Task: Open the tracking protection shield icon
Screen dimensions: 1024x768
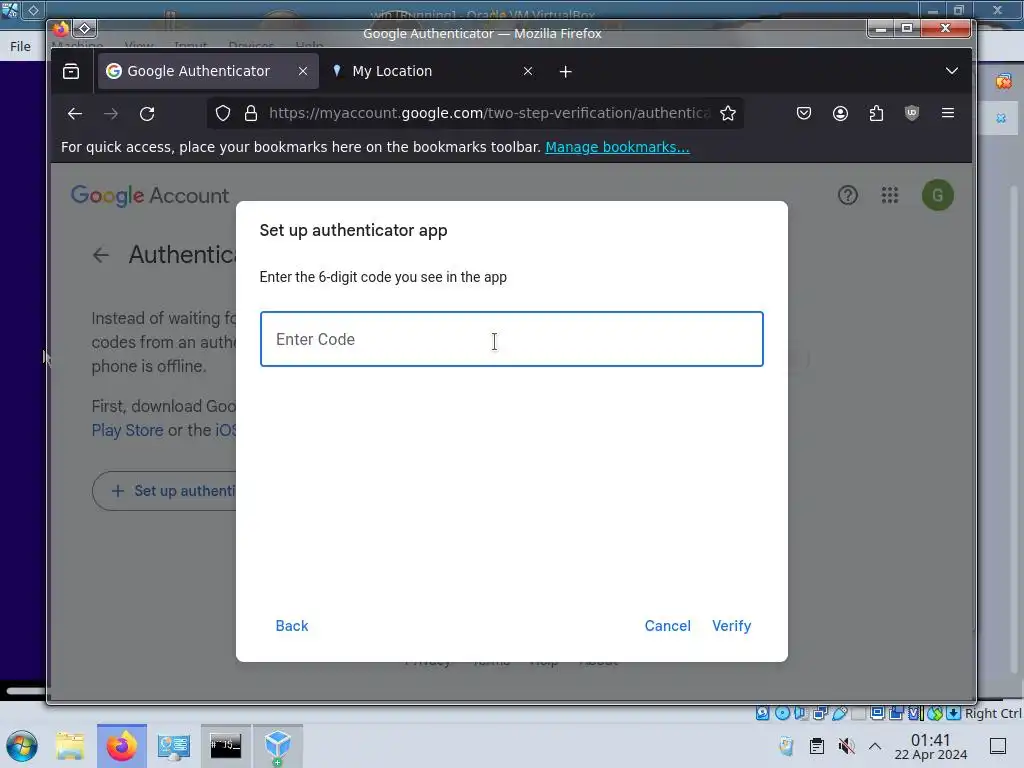Action: pyautogui.click(x=223, y=114)
